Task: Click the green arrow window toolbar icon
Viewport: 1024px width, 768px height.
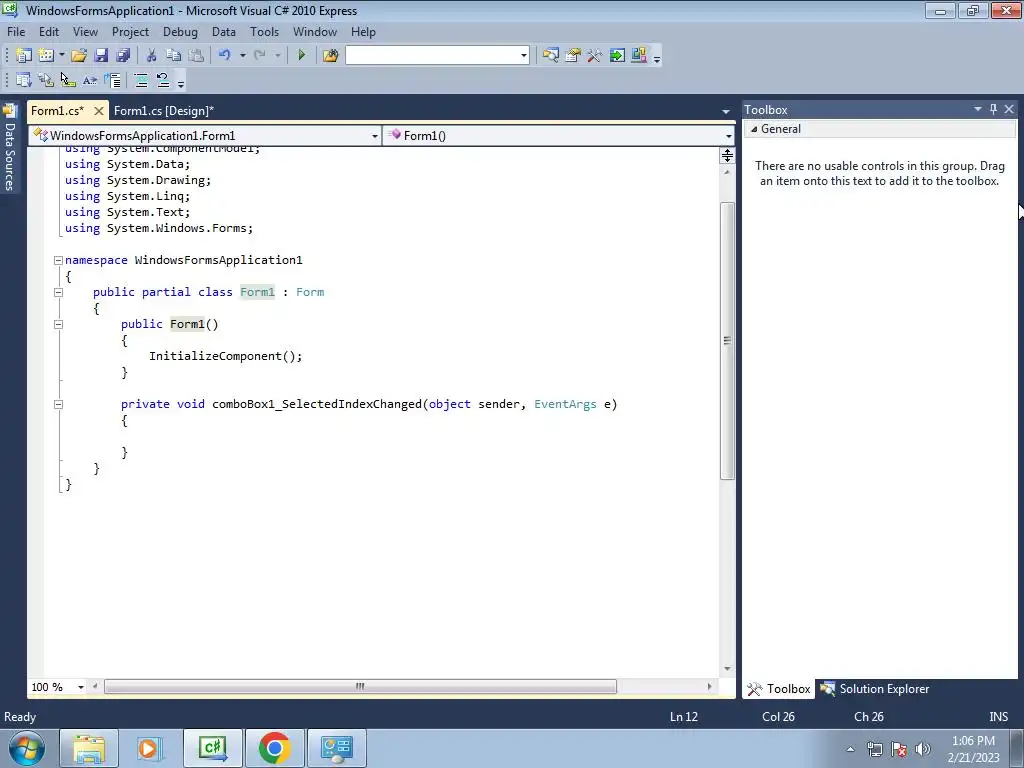Action: pyautogui.click(x=617, y=56)
